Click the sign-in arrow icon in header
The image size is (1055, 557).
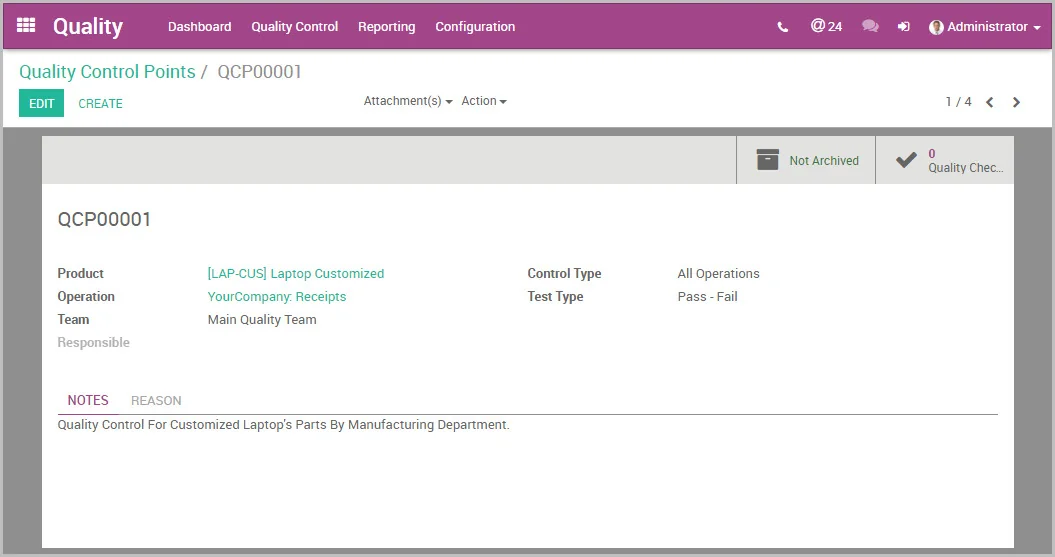click(904, 26)
